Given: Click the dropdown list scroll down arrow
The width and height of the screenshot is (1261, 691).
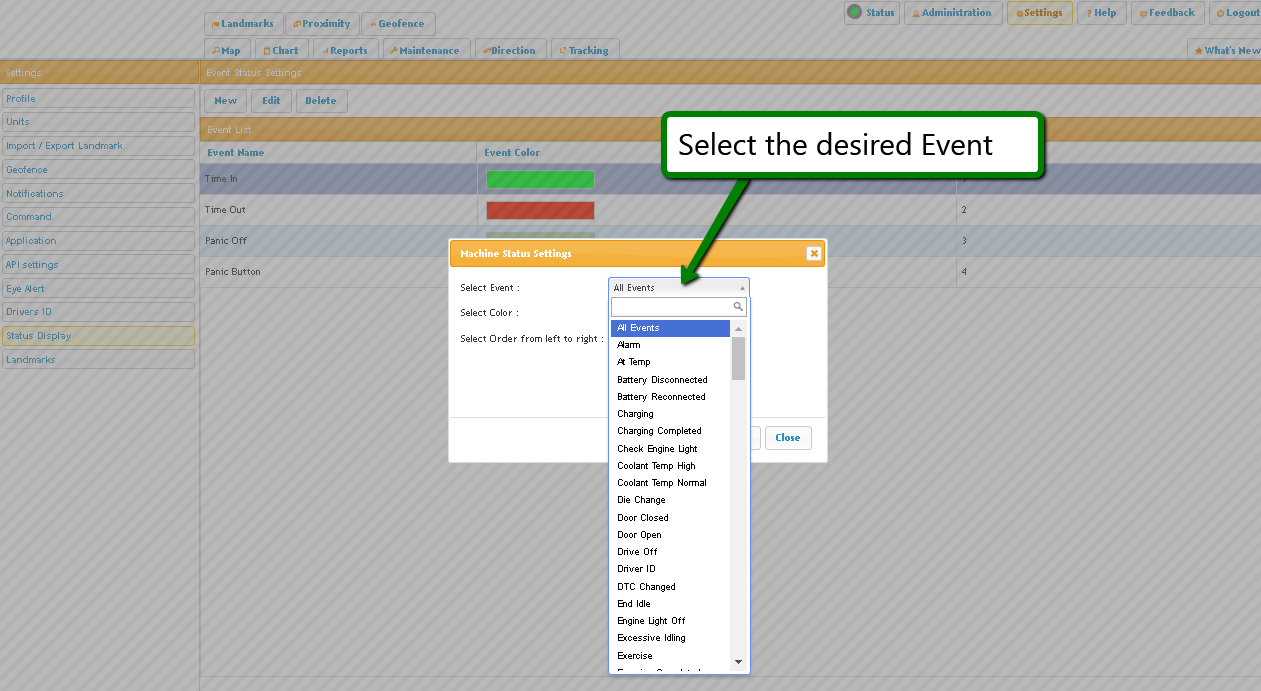Looking at the screenshot, I should point(738,662).
